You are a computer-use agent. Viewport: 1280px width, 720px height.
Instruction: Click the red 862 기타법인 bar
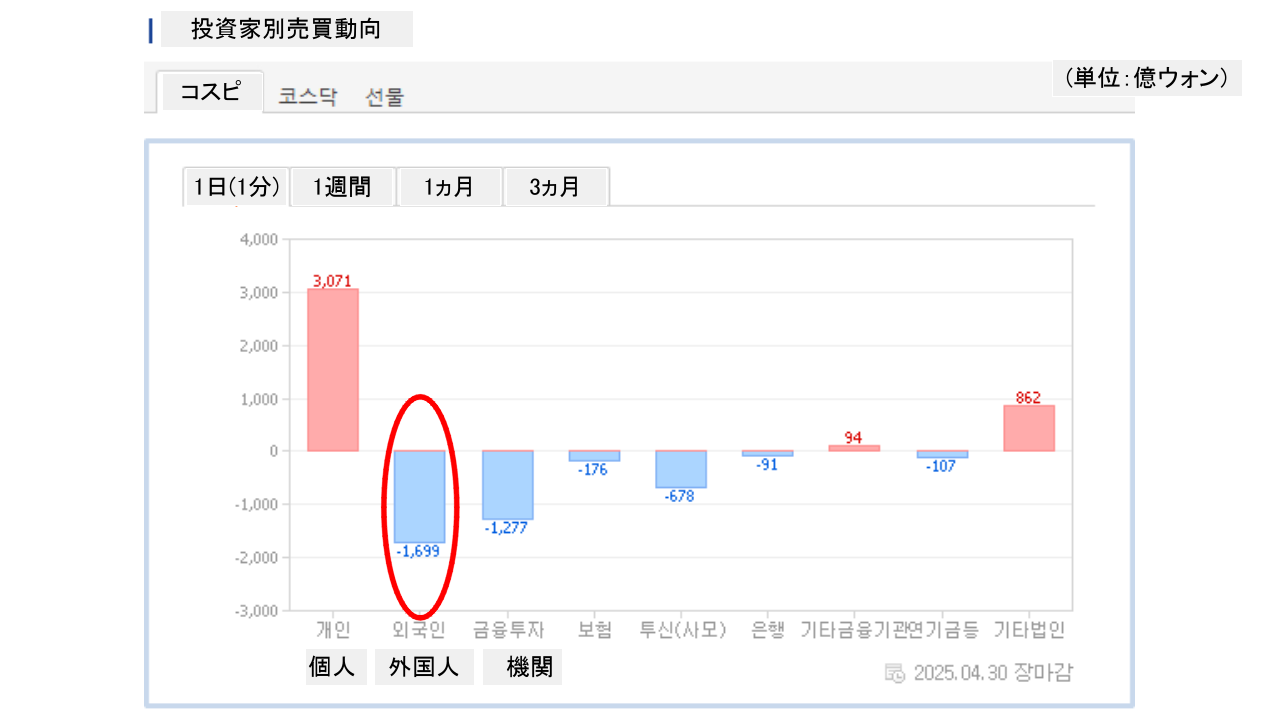click(1029, 428)
